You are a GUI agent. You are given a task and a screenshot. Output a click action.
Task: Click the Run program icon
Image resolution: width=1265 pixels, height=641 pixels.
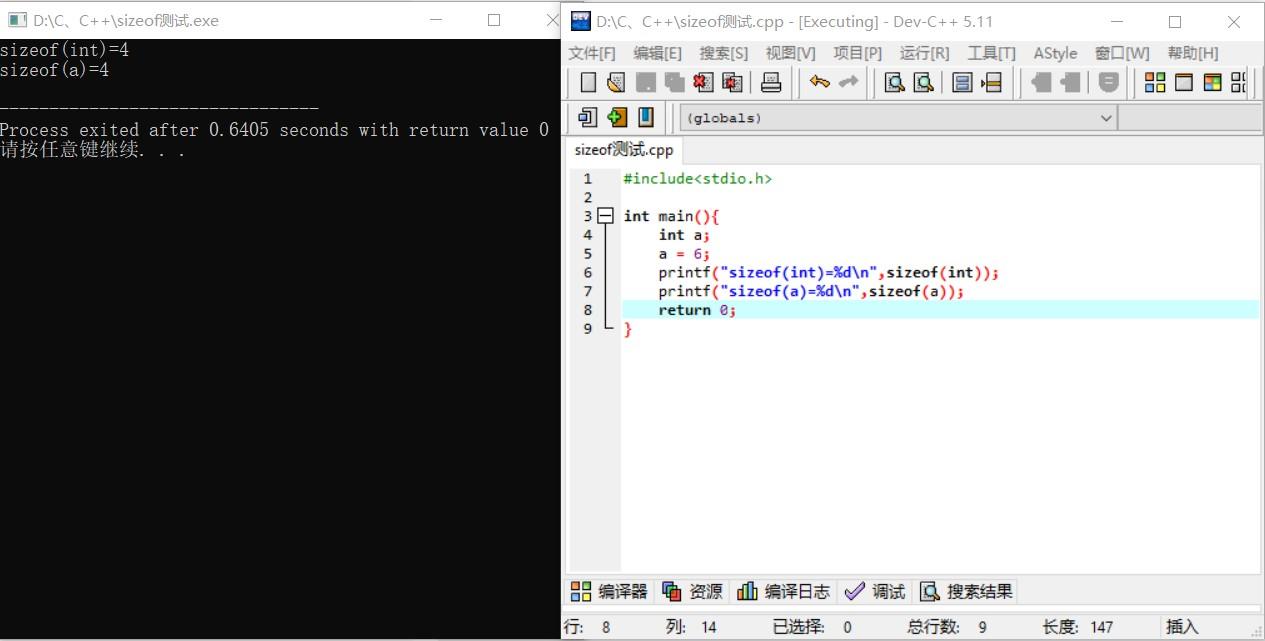pyautogui.click(x=1184, y=83)
